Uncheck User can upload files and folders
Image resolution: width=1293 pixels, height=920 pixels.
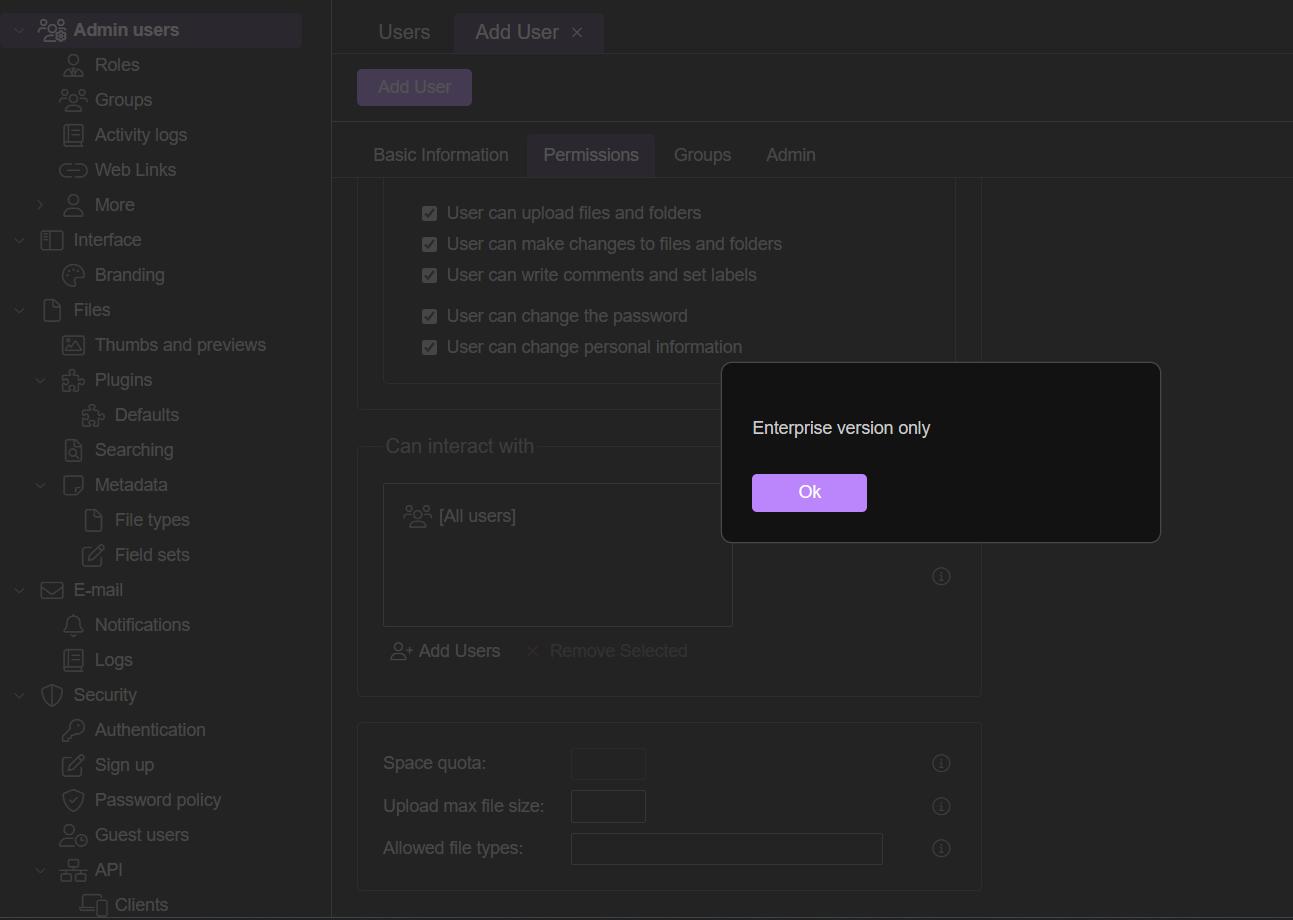tap(430, 213)
